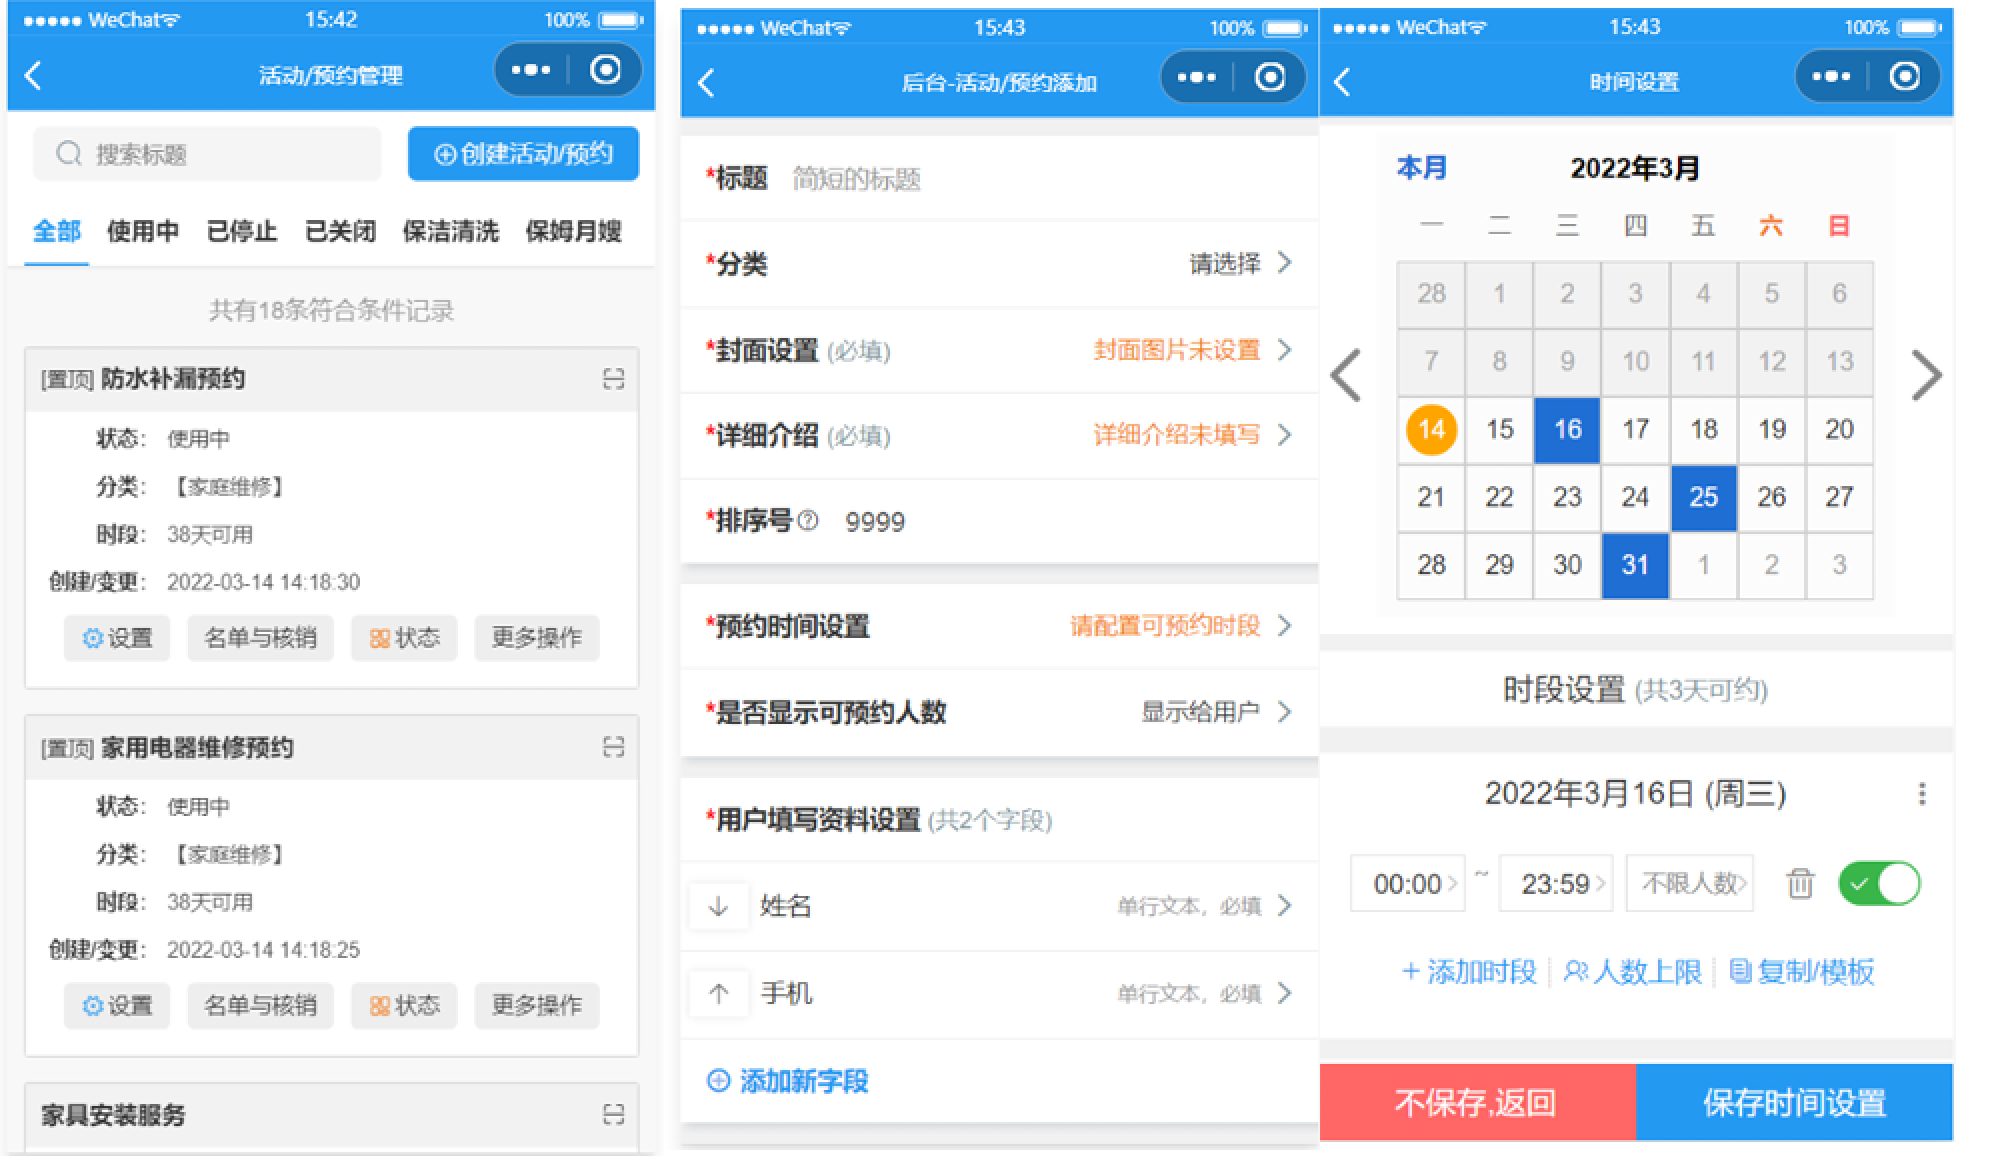The height and width of the screenshot is (1156, 1990).
Task: Open more menu dots on 活动/预约管理 header
Action: (530, 70)
